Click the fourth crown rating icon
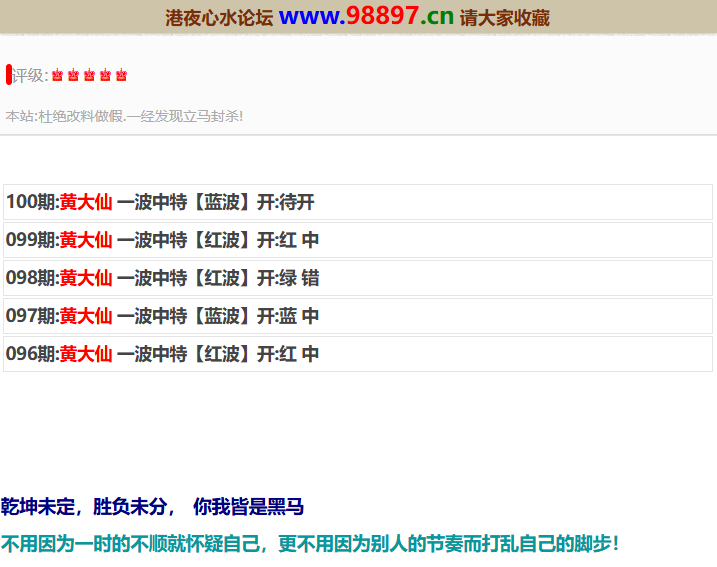This screenshot has height=567, width=717. 105,76
